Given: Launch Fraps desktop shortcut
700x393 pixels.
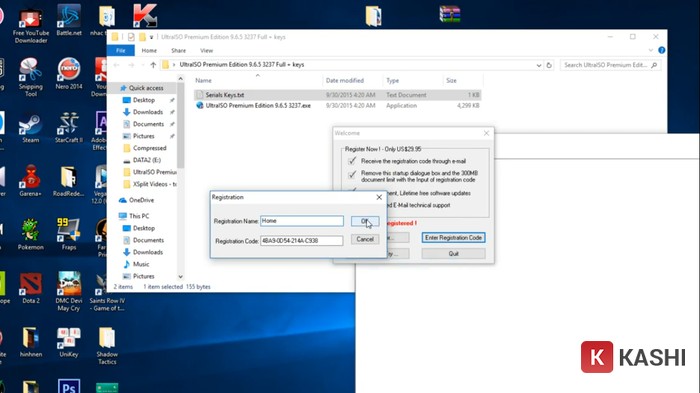Looking at the screenshot, I should click(69, 234).
